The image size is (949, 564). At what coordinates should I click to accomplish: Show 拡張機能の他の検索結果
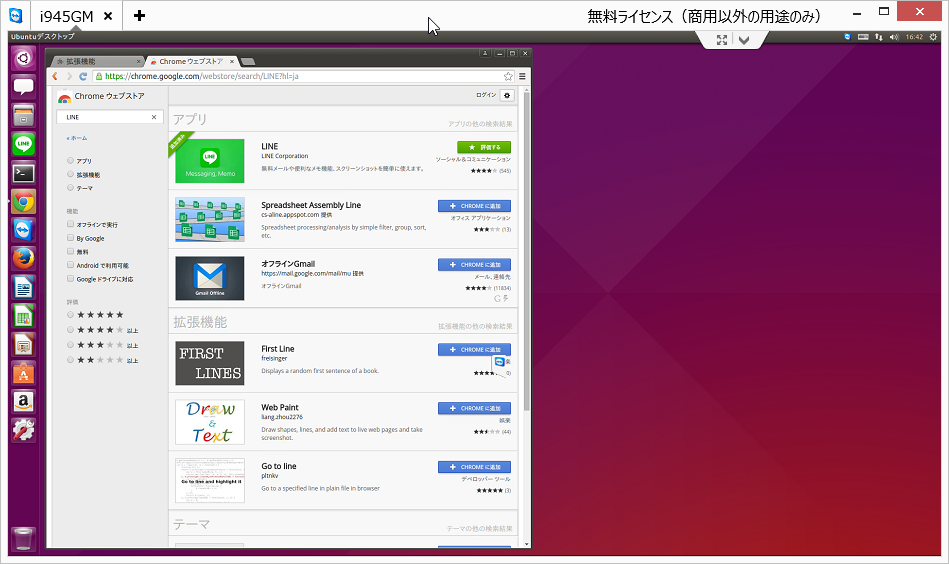[x=475, y=326]
